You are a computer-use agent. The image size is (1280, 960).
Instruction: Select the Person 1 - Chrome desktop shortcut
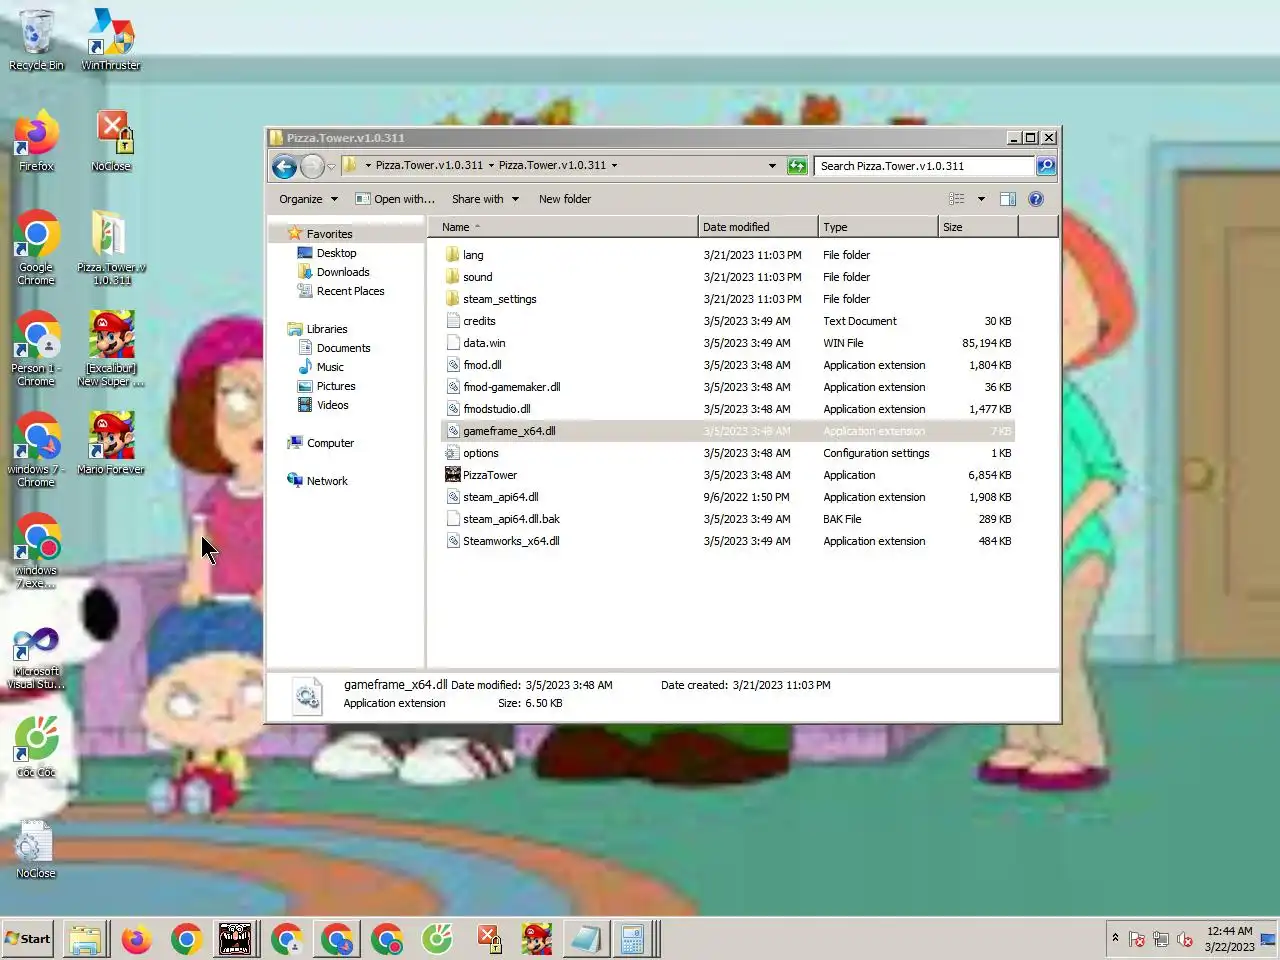[x=36, y=349]
